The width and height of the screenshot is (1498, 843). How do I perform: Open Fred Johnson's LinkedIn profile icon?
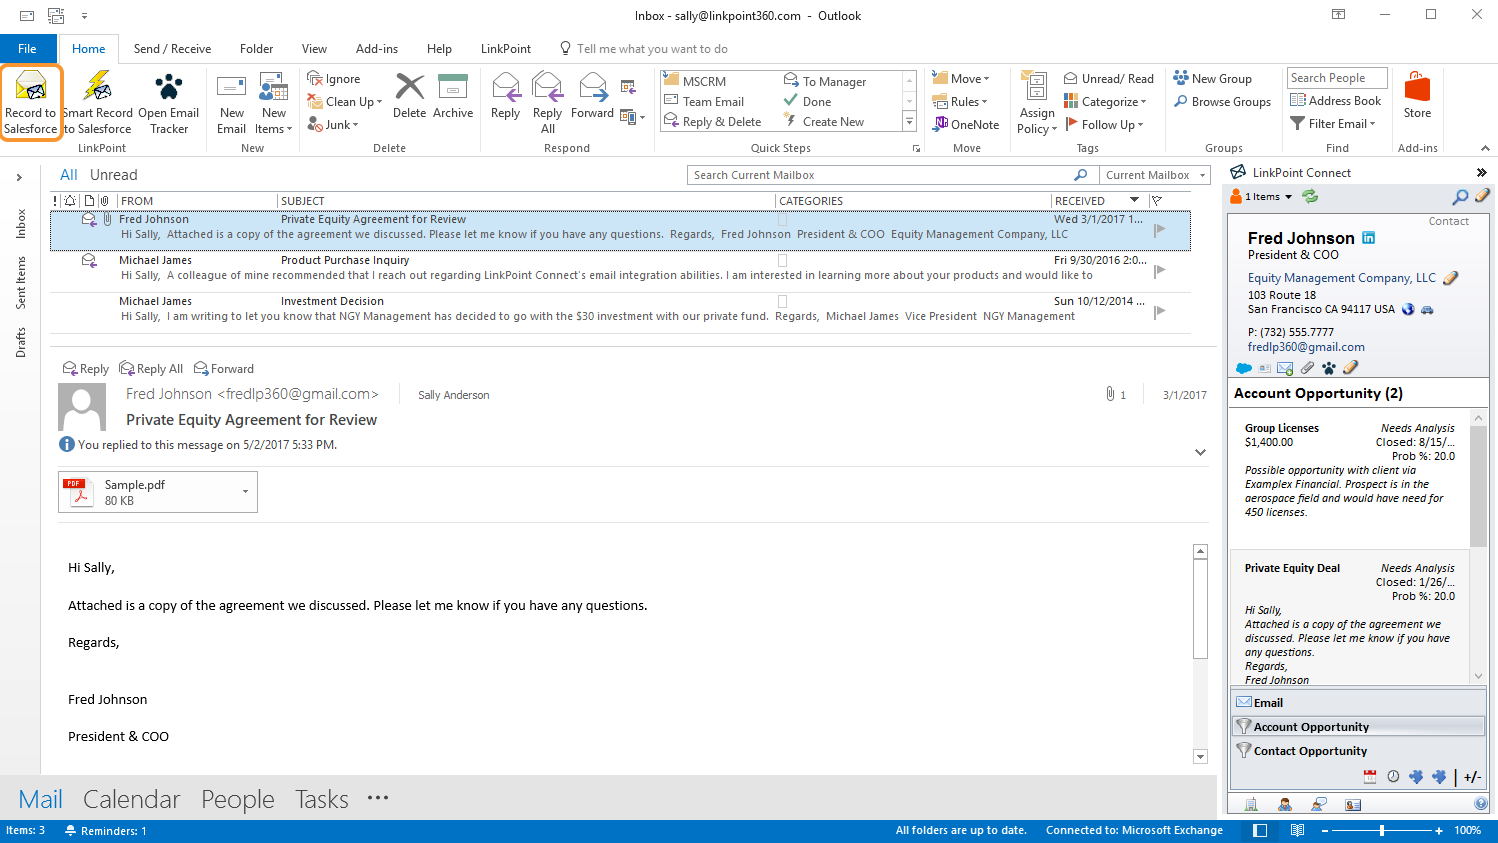[x=1369, y=237]
